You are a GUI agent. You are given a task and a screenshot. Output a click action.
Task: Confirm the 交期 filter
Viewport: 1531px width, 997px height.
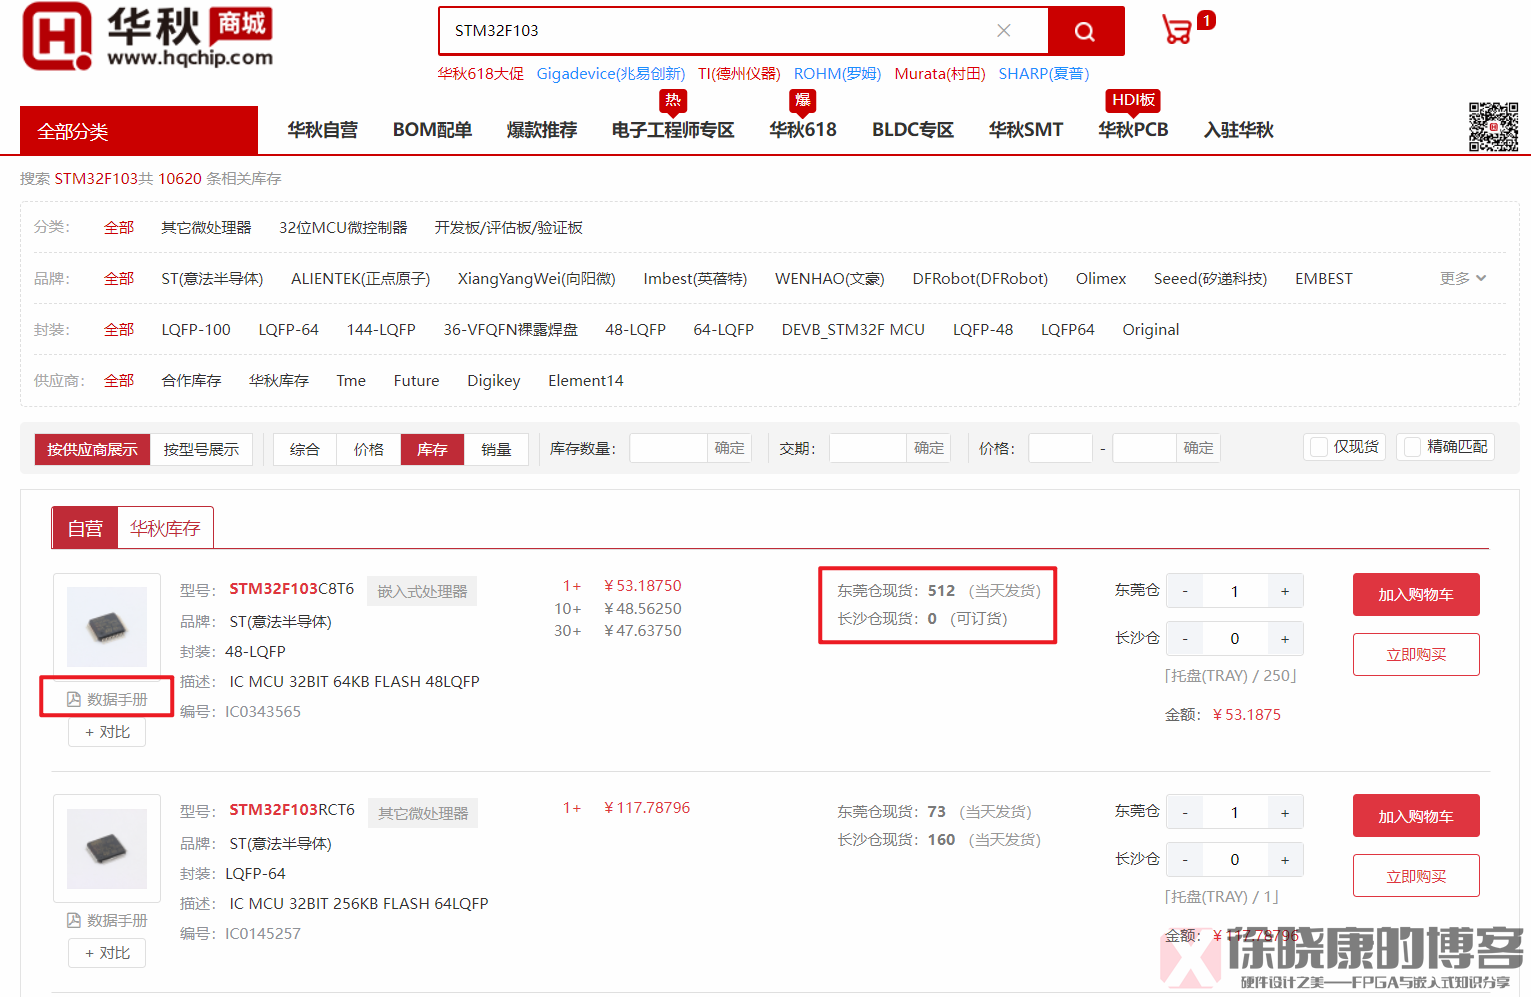[928, 448]
